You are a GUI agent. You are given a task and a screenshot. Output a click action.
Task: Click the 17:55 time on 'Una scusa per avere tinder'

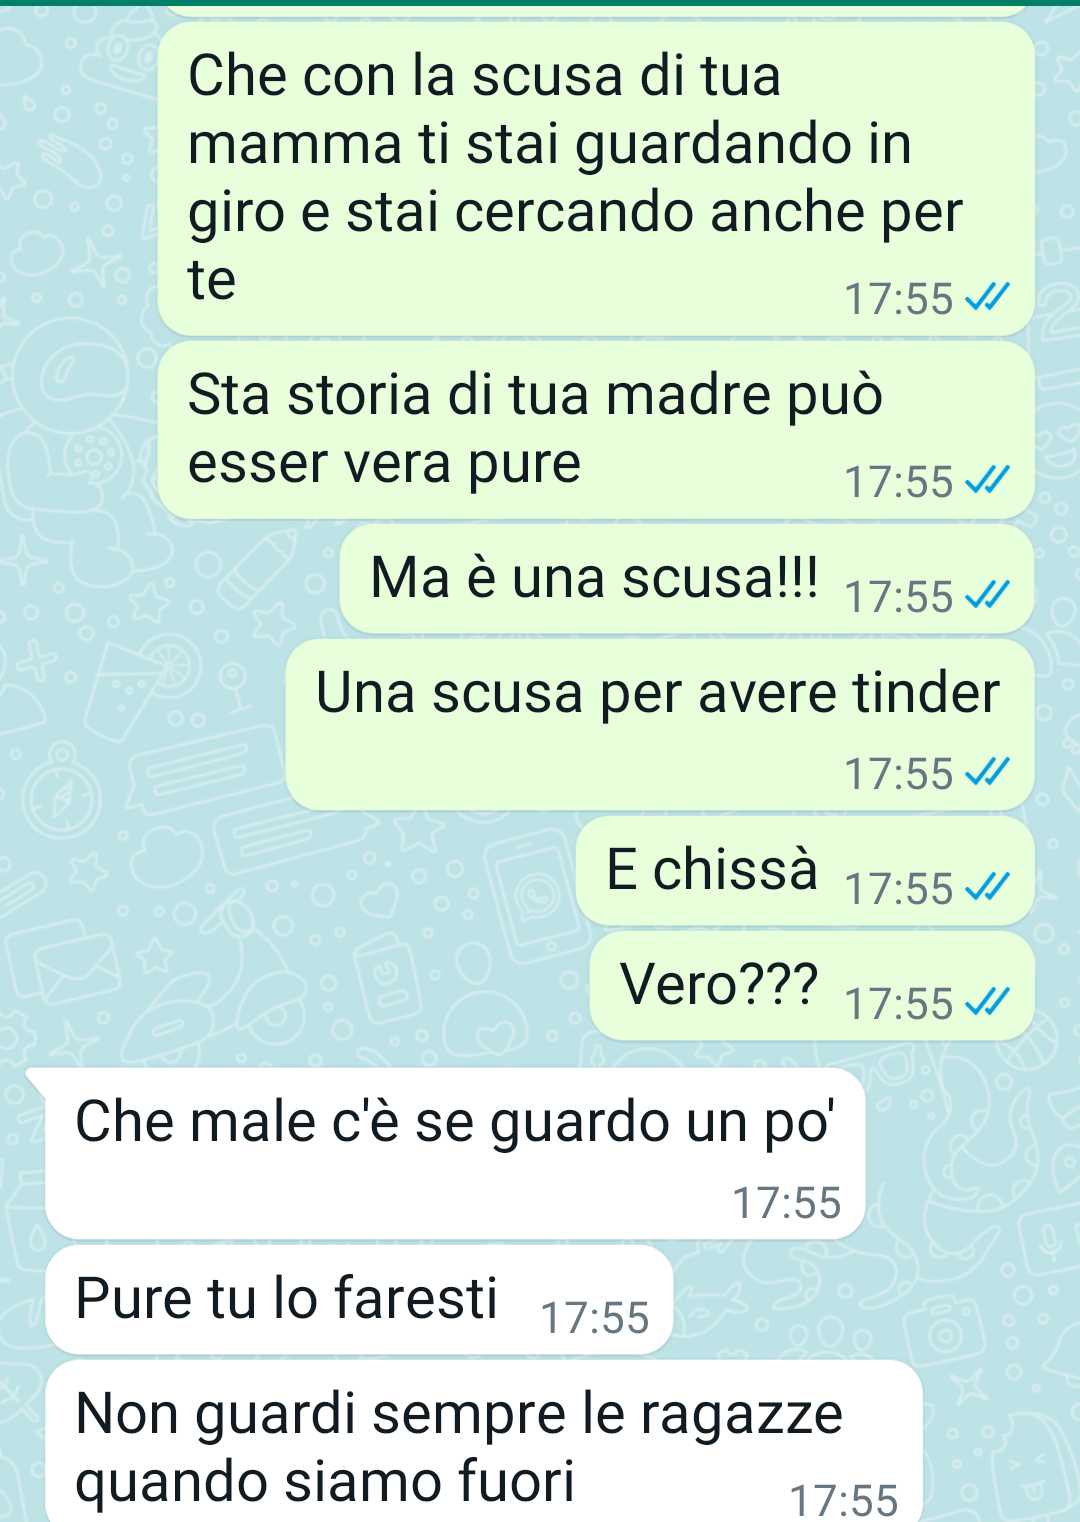tap(899, 774)
